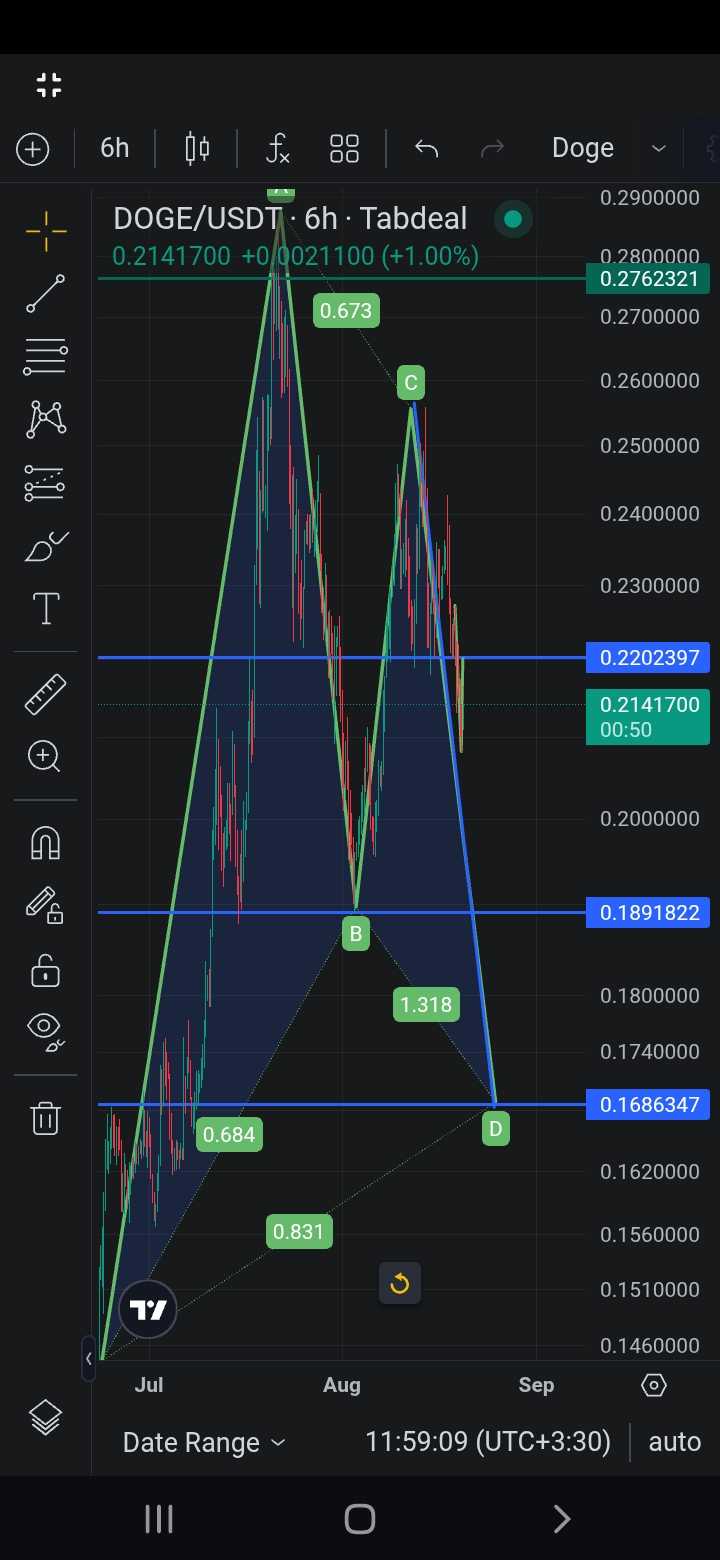Select the crosshair cursor tool
This screenshot has width=720, height=1560.
tap(46, 232)
